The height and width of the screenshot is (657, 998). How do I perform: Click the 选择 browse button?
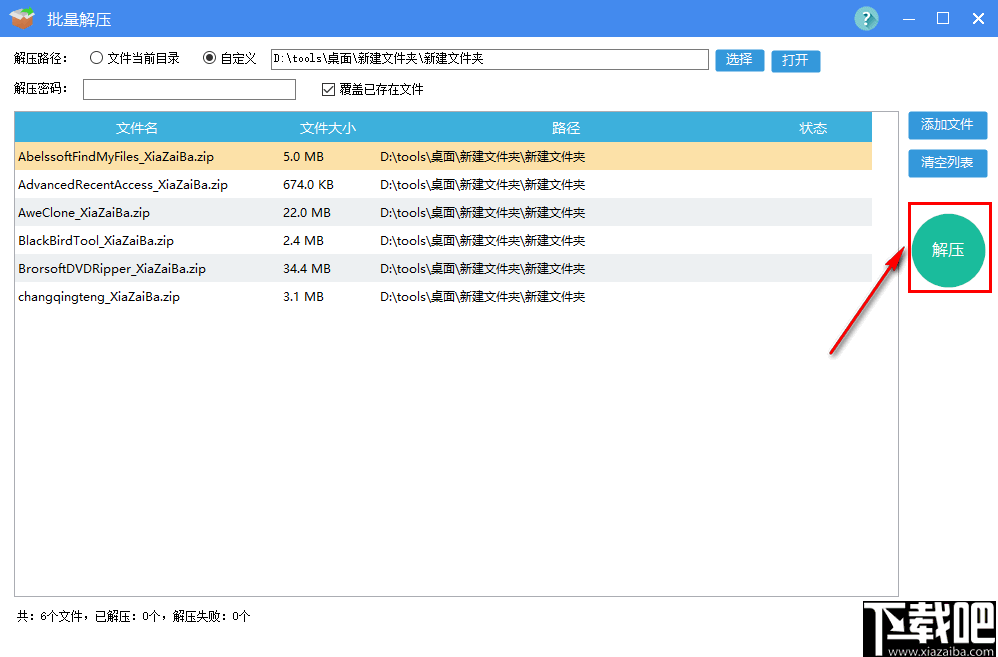pyautogui.click(x=739, y=60)
